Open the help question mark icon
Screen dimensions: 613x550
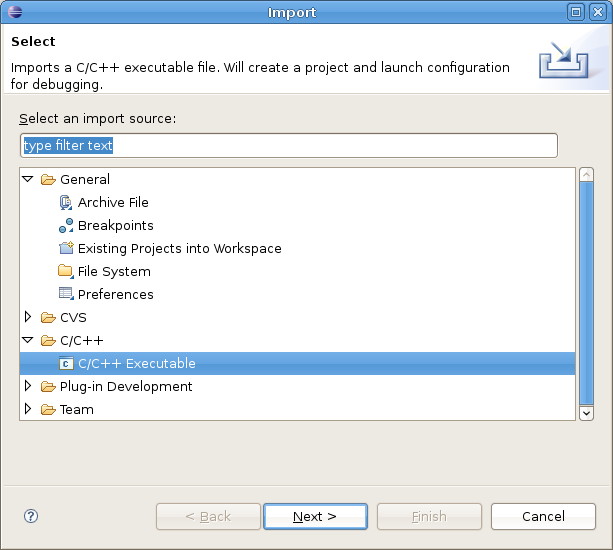point(30,516)
